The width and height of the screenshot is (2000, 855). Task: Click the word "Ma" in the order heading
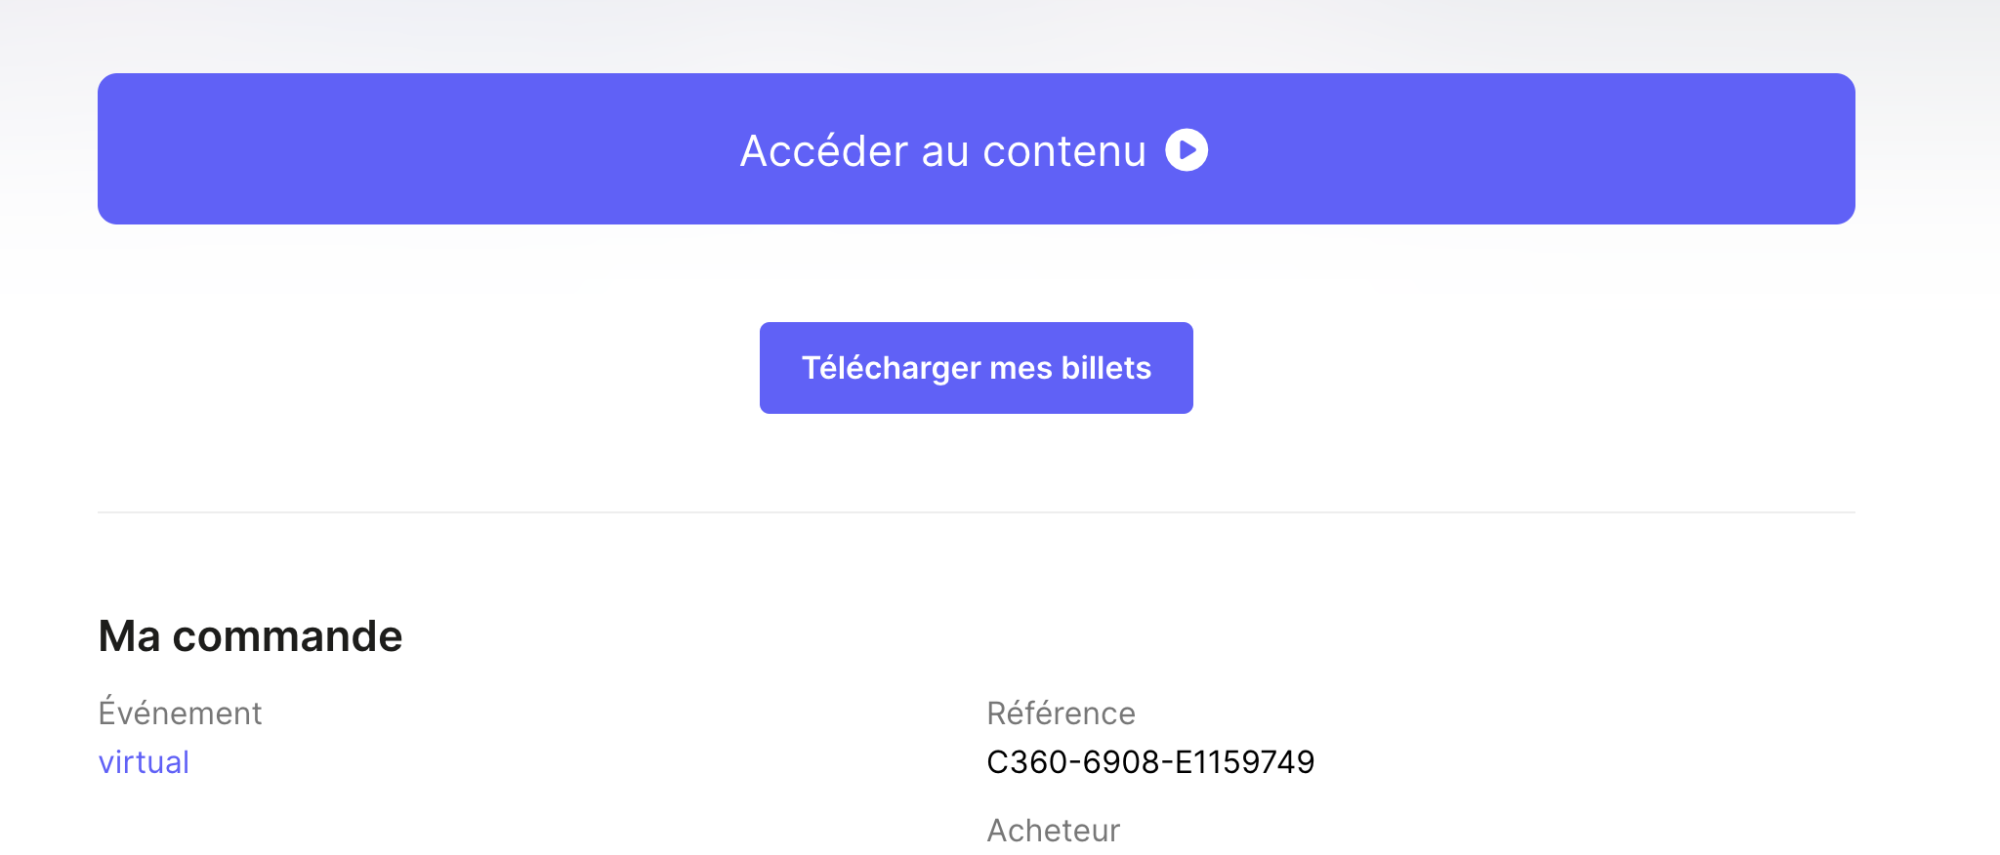pyautogui.click(x=129, y=636)
